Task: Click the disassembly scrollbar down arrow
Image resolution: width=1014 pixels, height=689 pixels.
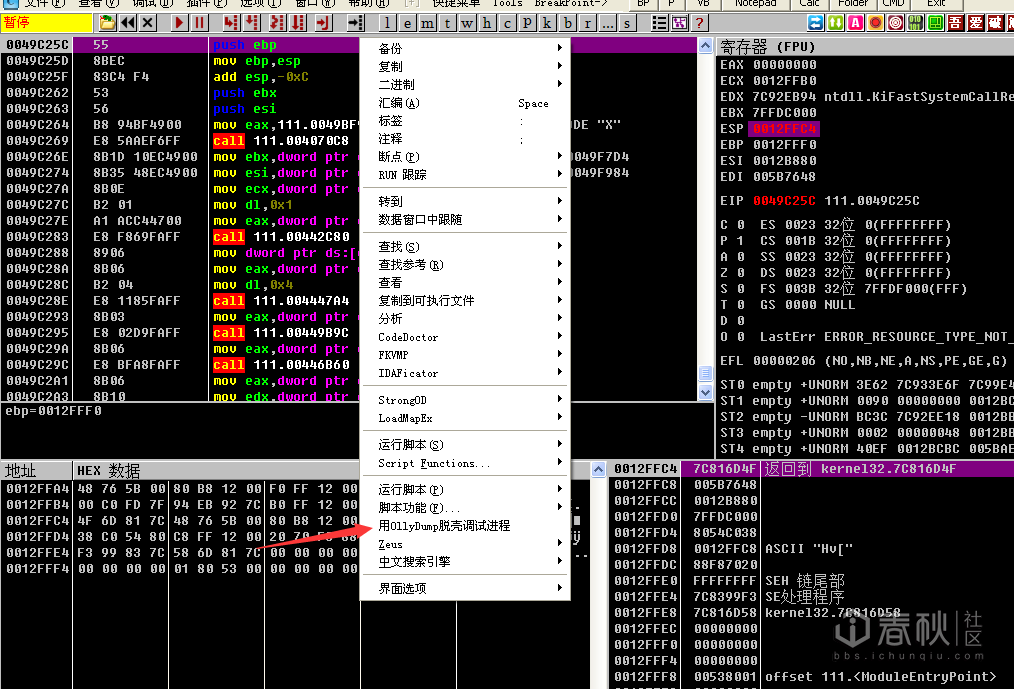Action: [x=706, y=393]
